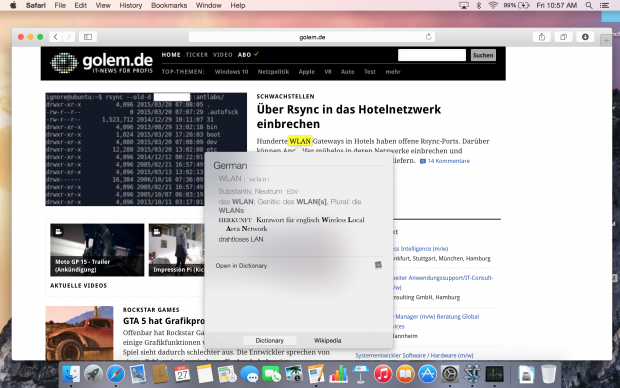Open the ABO subscription link
Viewport: 620px width, 388px height.
244,55
